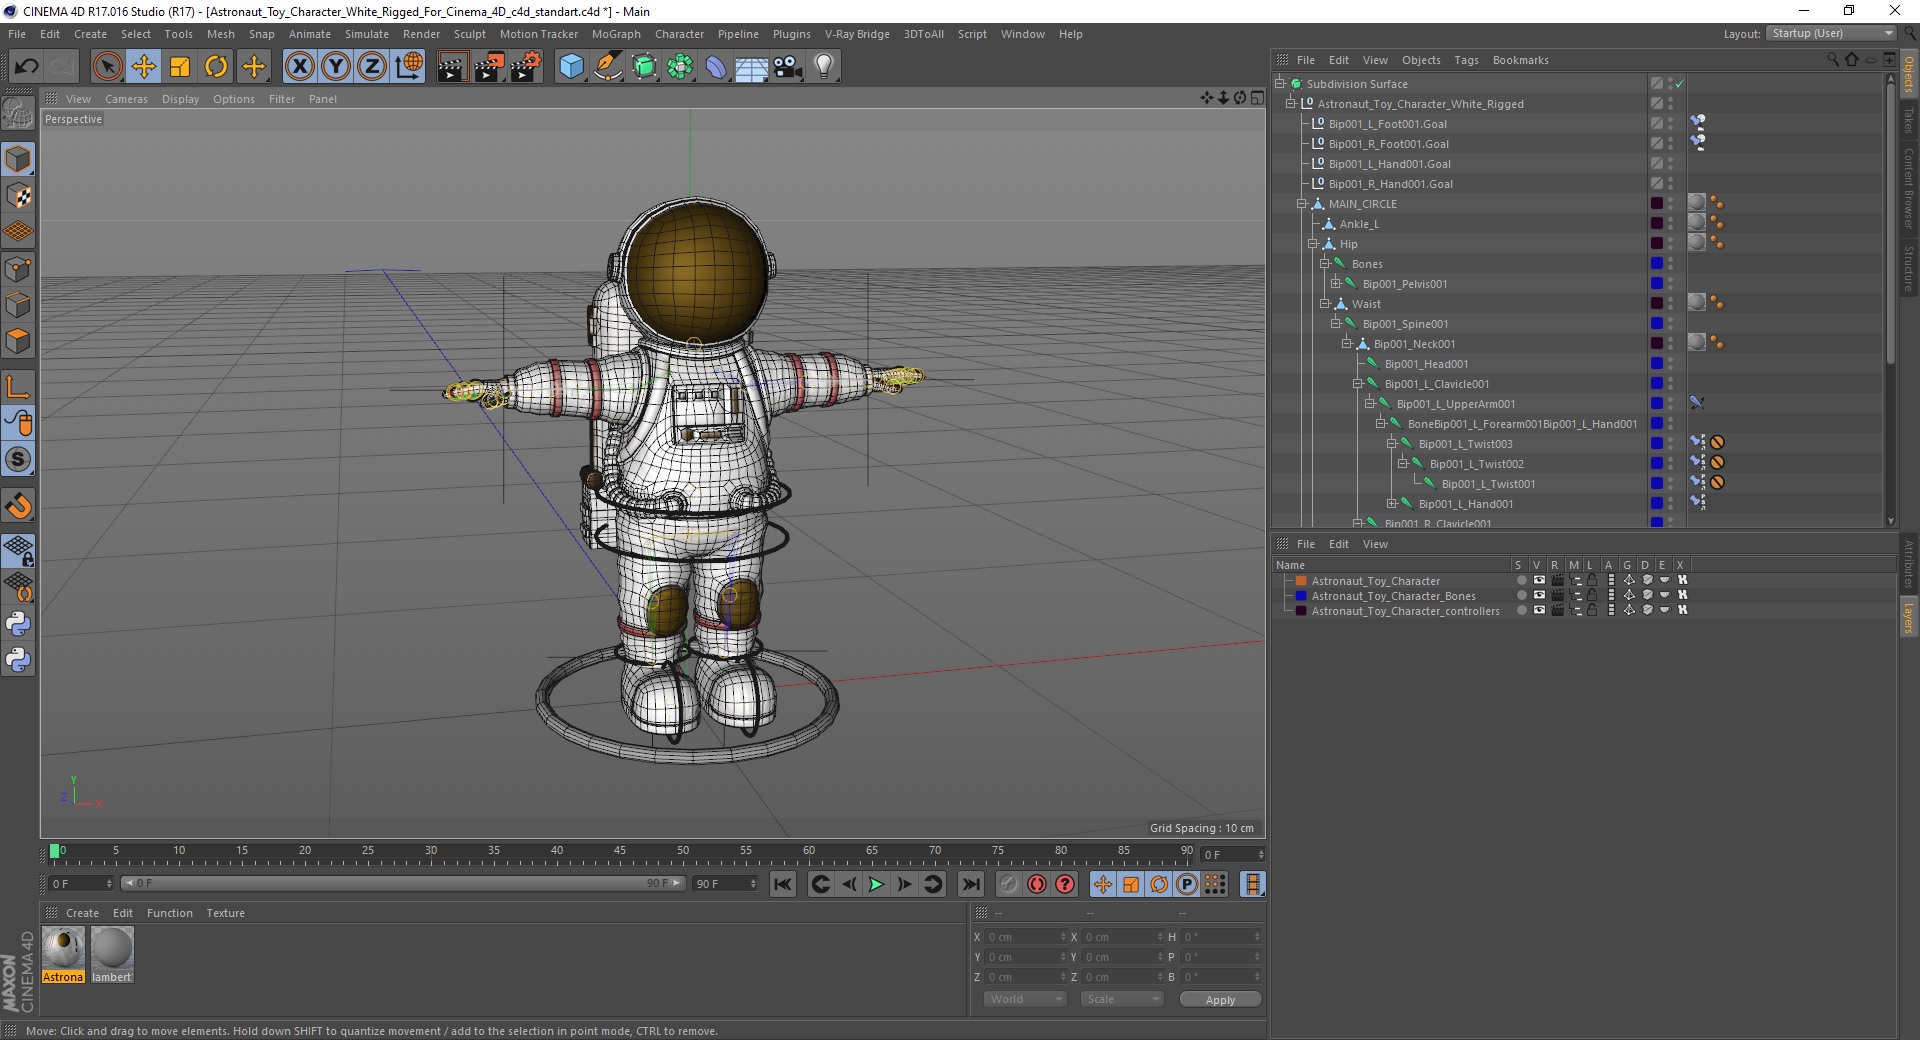Add a light object via bulb icon
Screen dimensions: 1920x1040
click(x=824, y=67)
